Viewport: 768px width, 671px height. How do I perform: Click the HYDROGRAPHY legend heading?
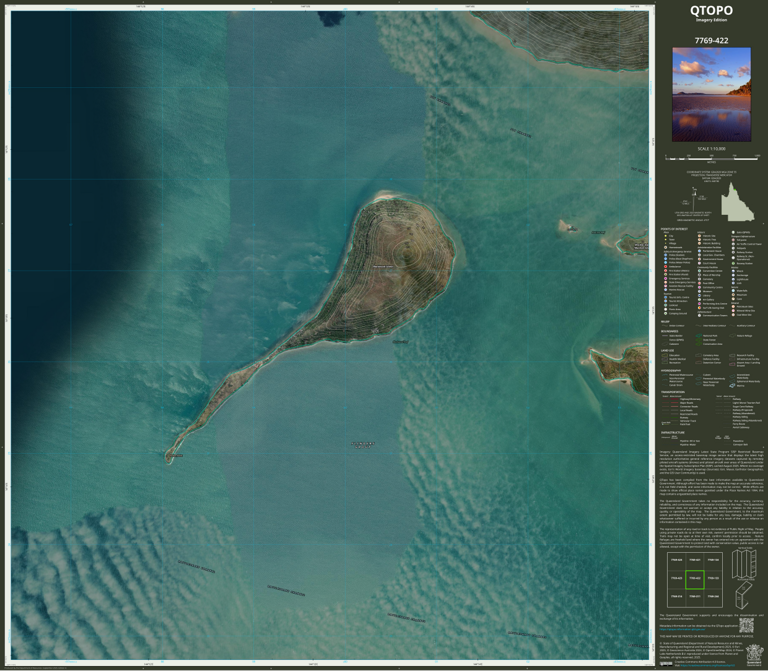[671, 371]
